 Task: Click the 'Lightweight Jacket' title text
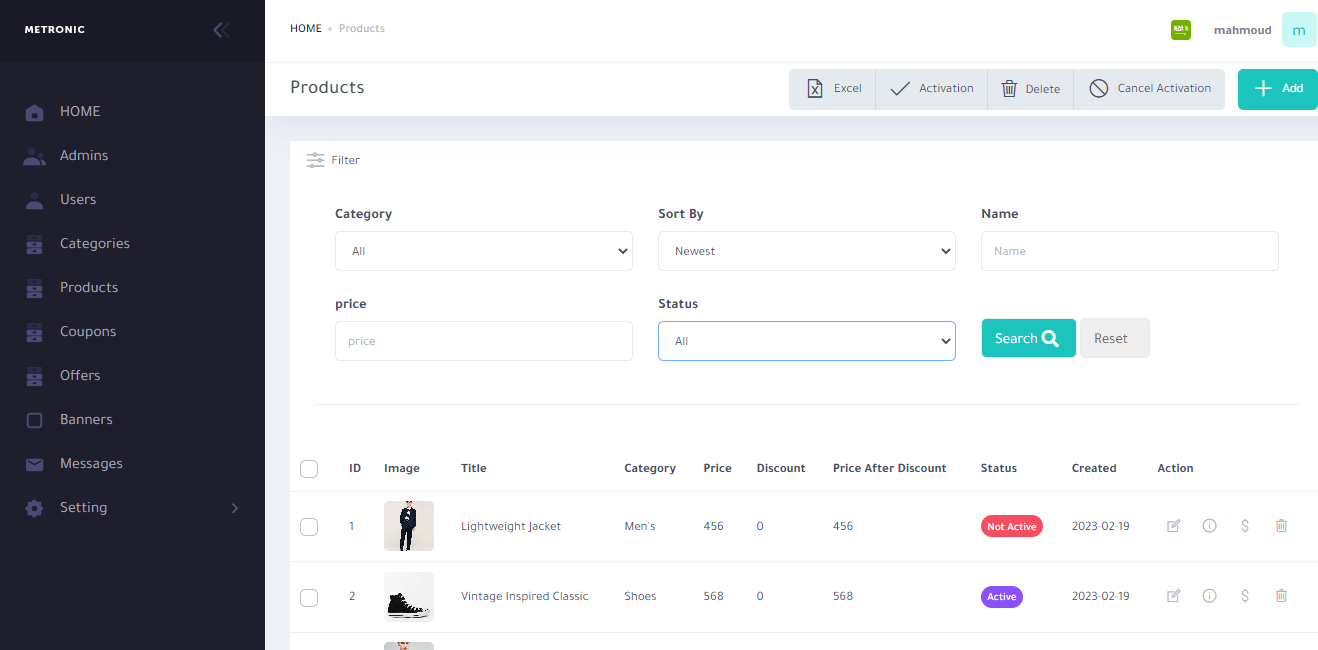[511, 527]
